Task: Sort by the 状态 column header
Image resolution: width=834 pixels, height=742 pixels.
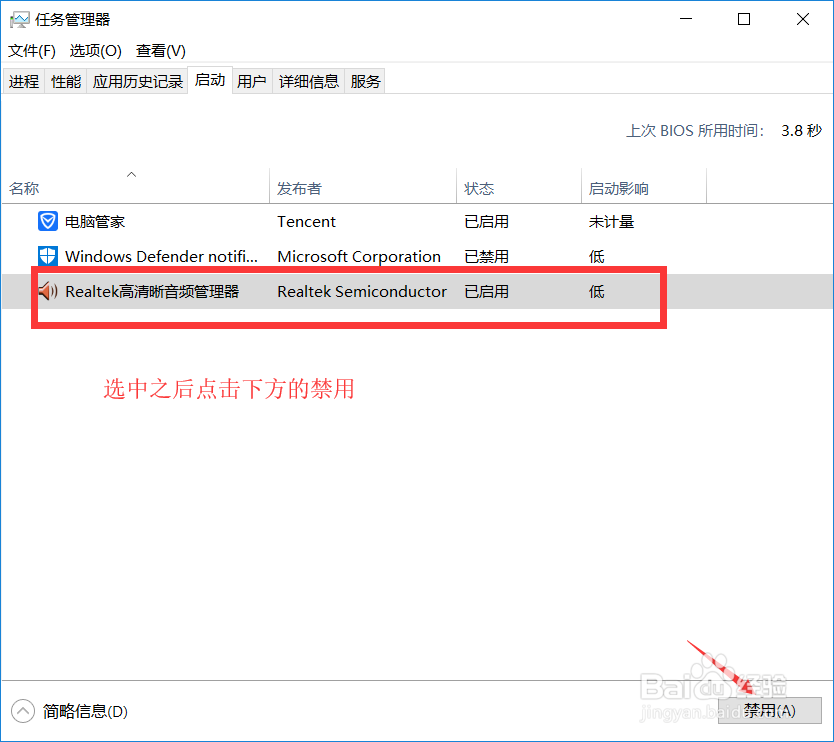Action: click(x=519, y=186)
